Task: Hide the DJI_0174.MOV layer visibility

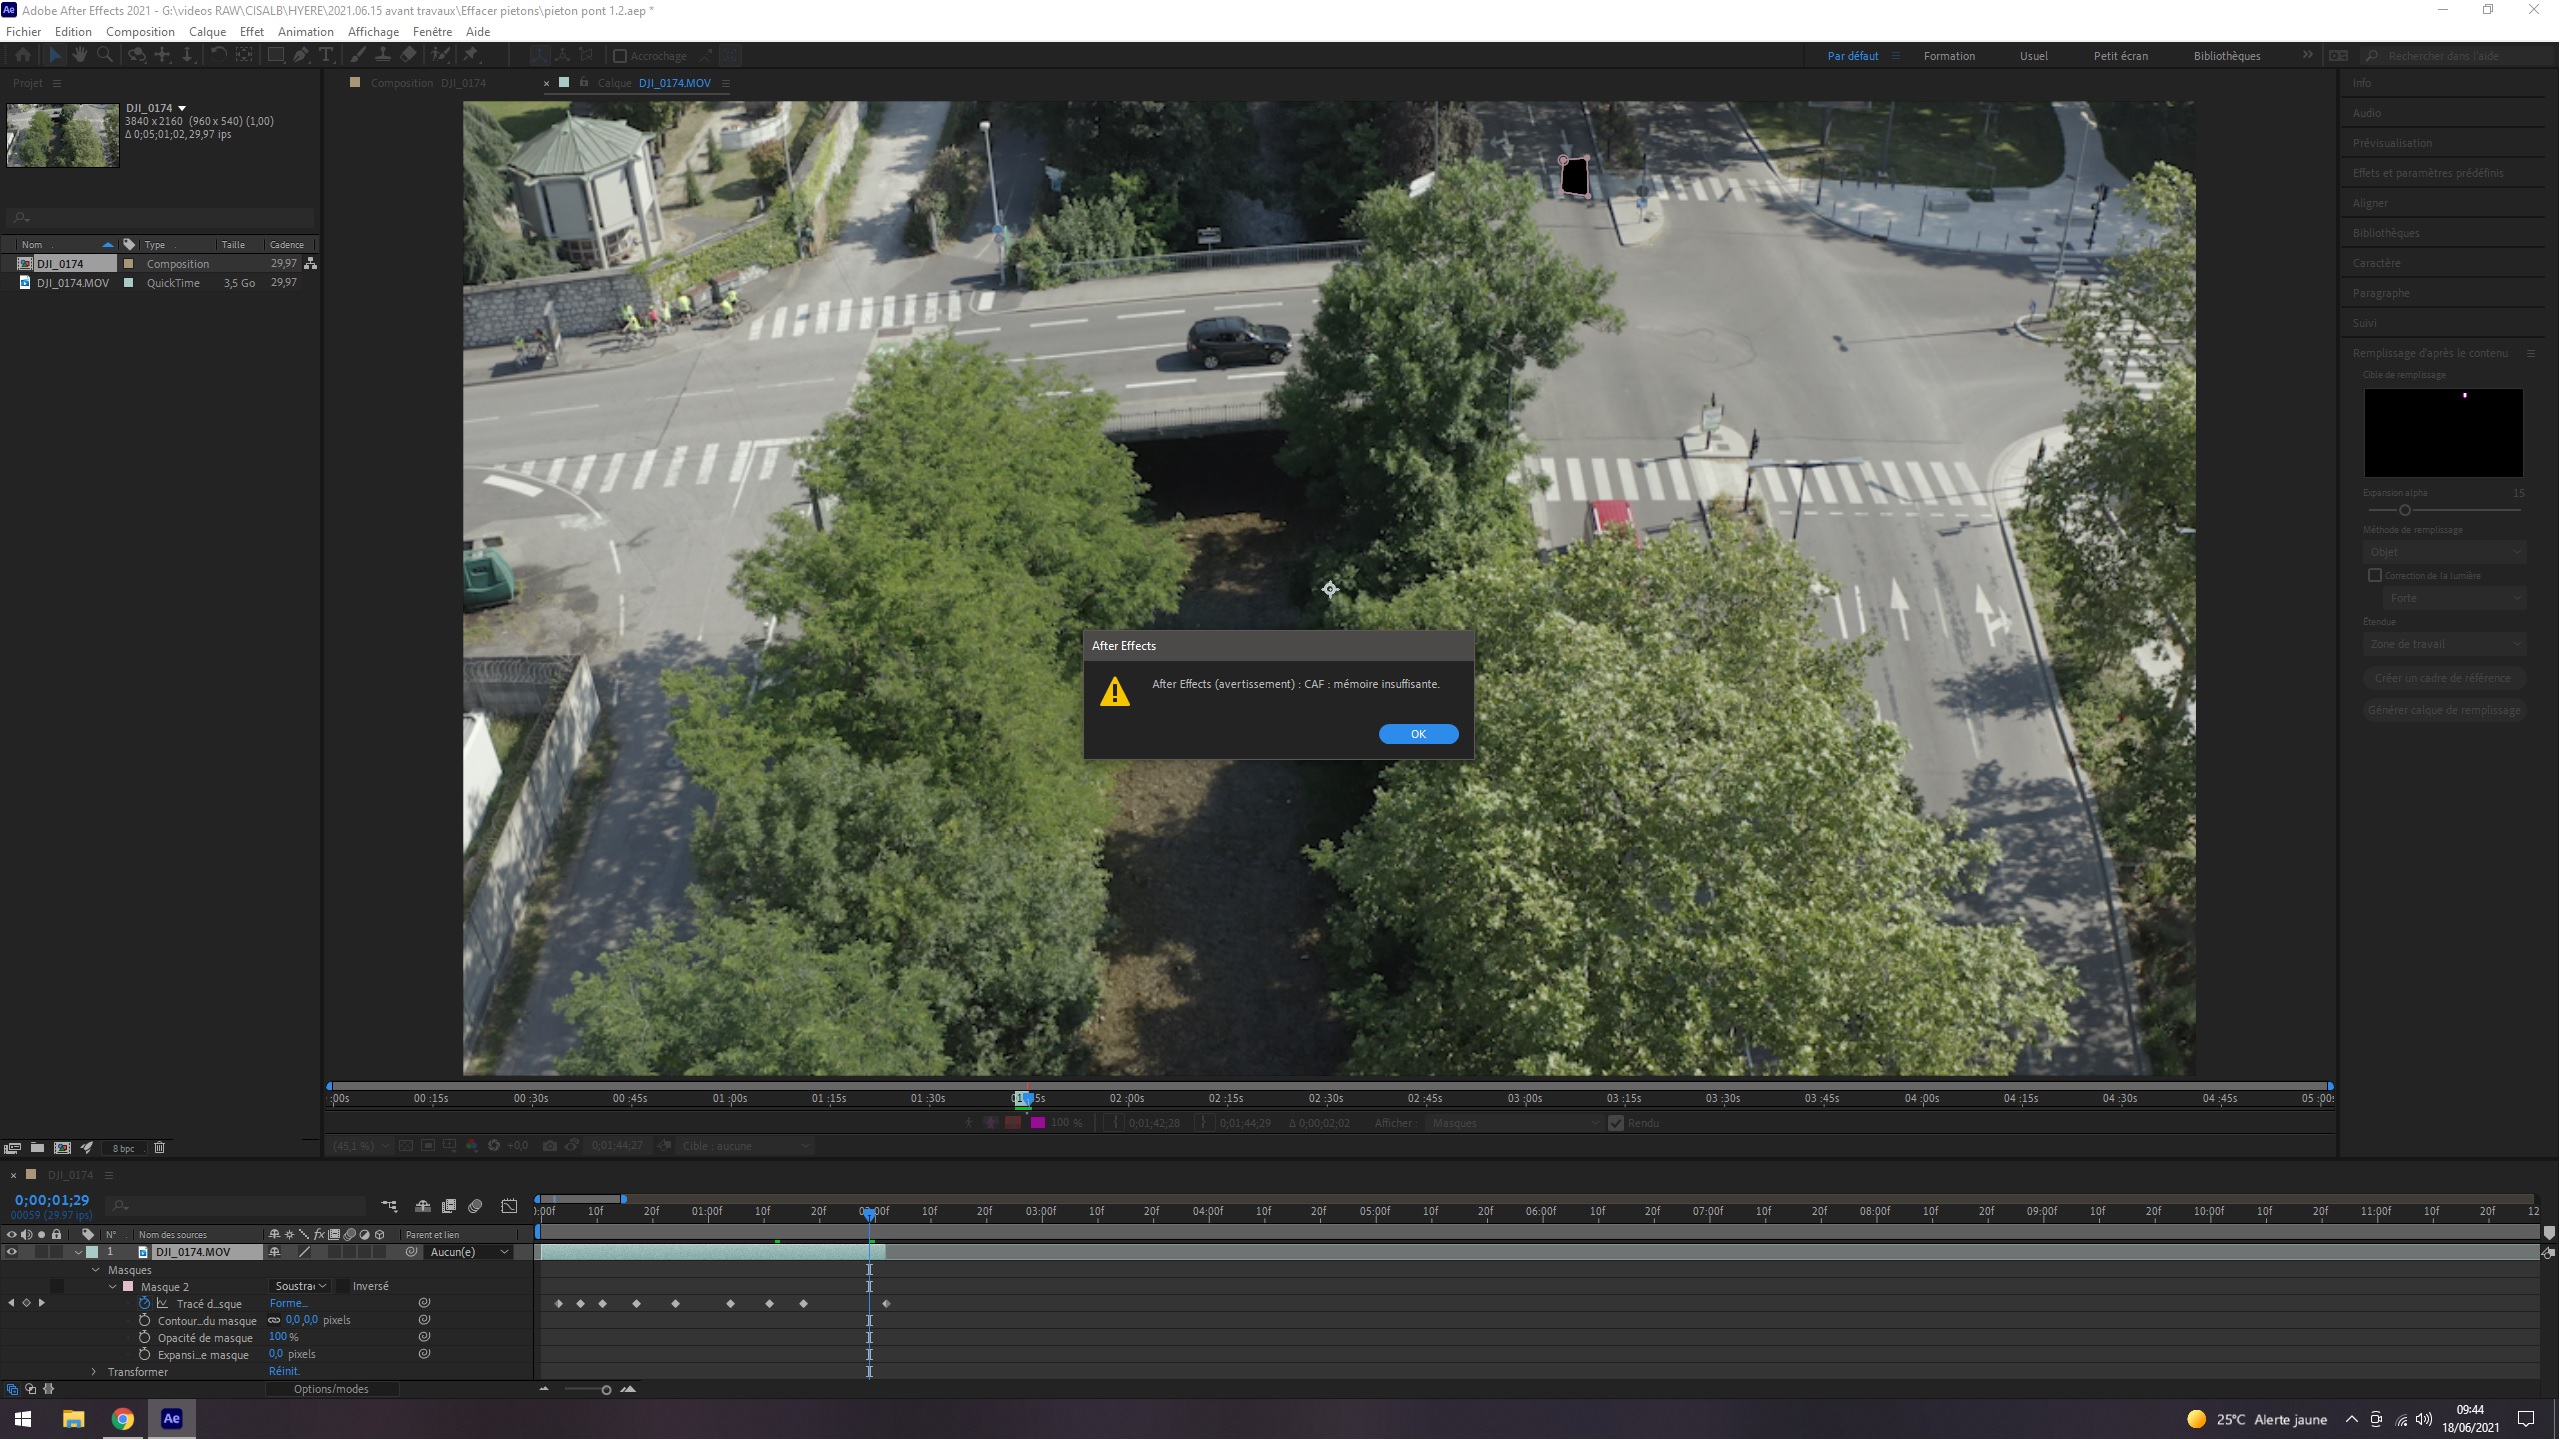Action: click(x=13, y=1251)
